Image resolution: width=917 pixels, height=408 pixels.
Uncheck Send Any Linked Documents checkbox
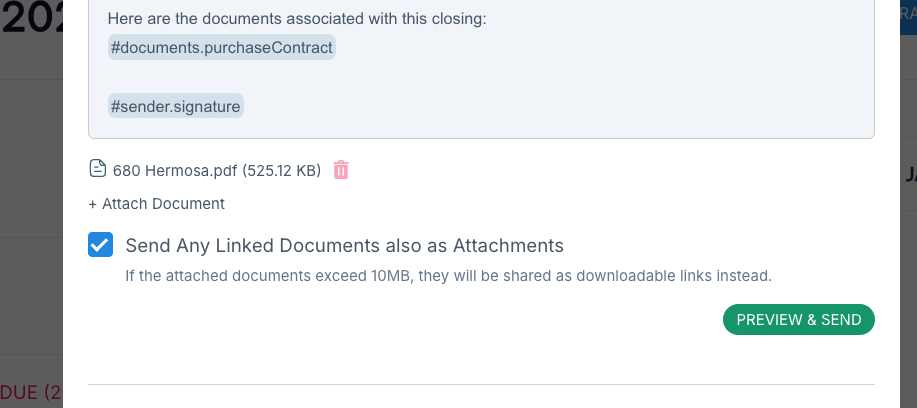point(101,245)
